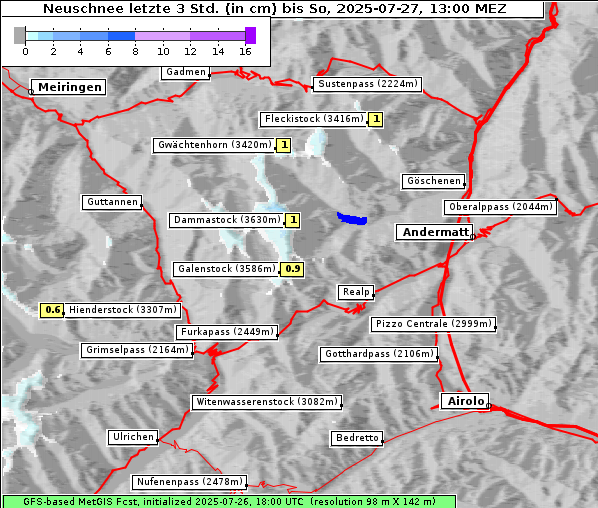
Task: Click Fleckistock snow value 1 box
Action: click(x=376, y=119)
